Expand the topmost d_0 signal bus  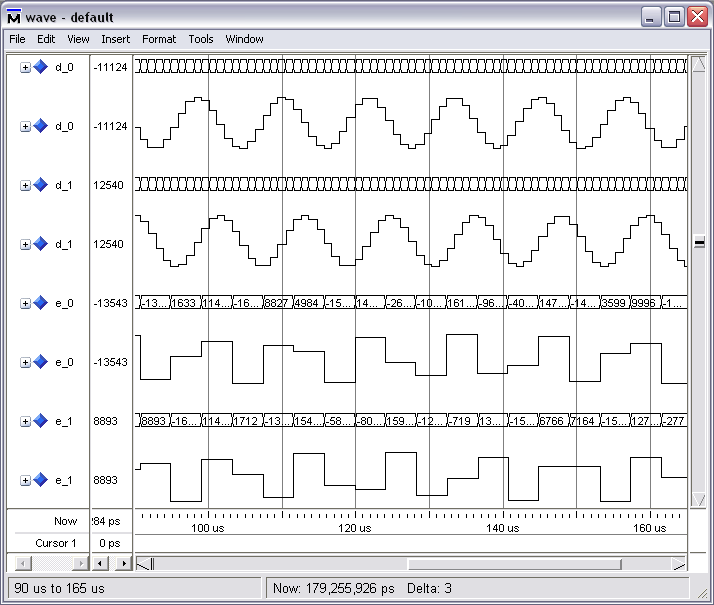(x=26, y=67)
